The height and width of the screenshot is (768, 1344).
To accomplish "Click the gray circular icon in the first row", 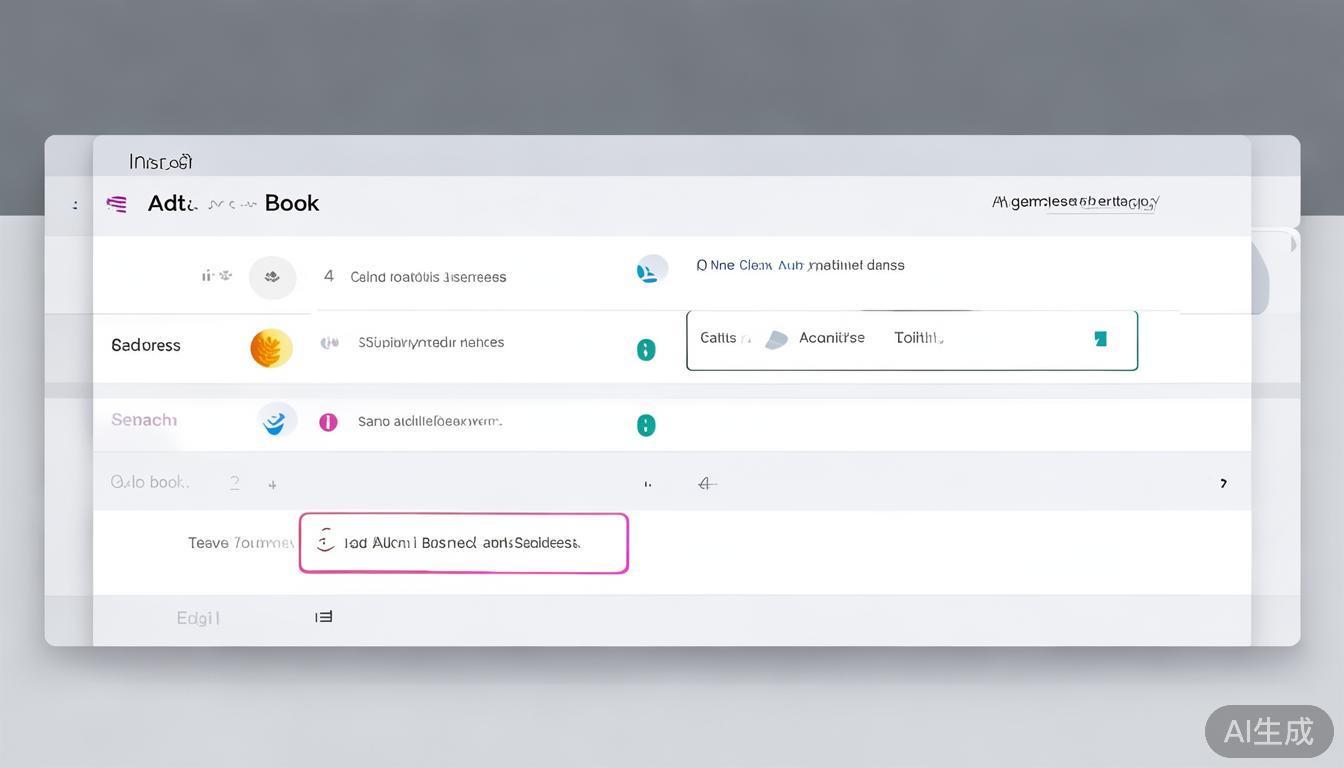I will pos(272,277).
